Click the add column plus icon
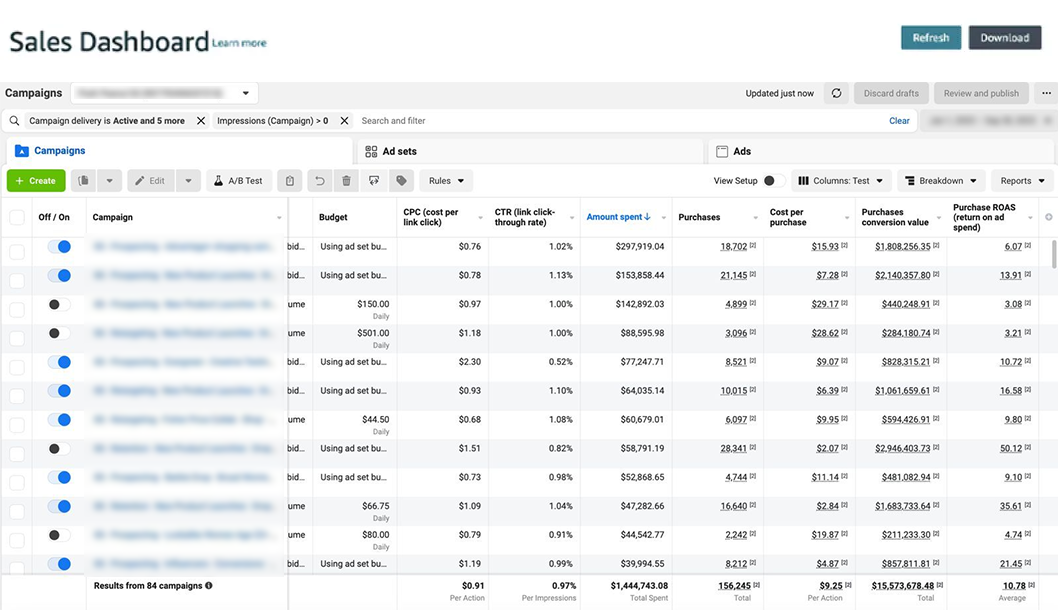Screen dimensions: 1058x611 1048,217
